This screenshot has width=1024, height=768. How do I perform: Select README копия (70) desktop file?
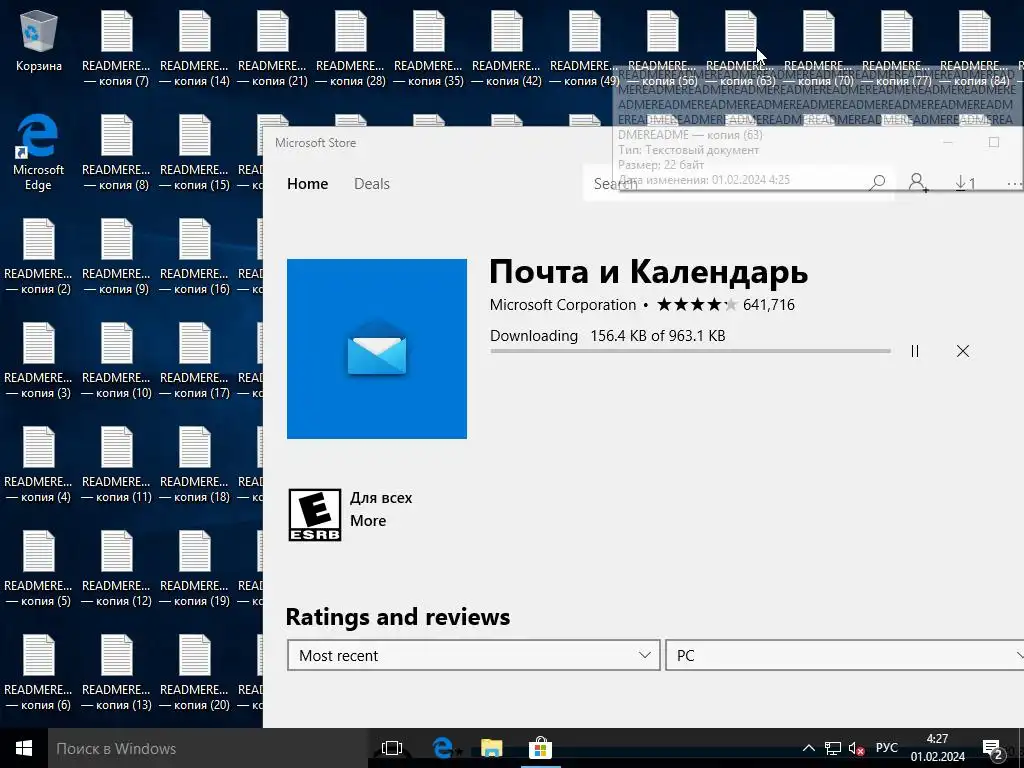(x=818, y=48)
